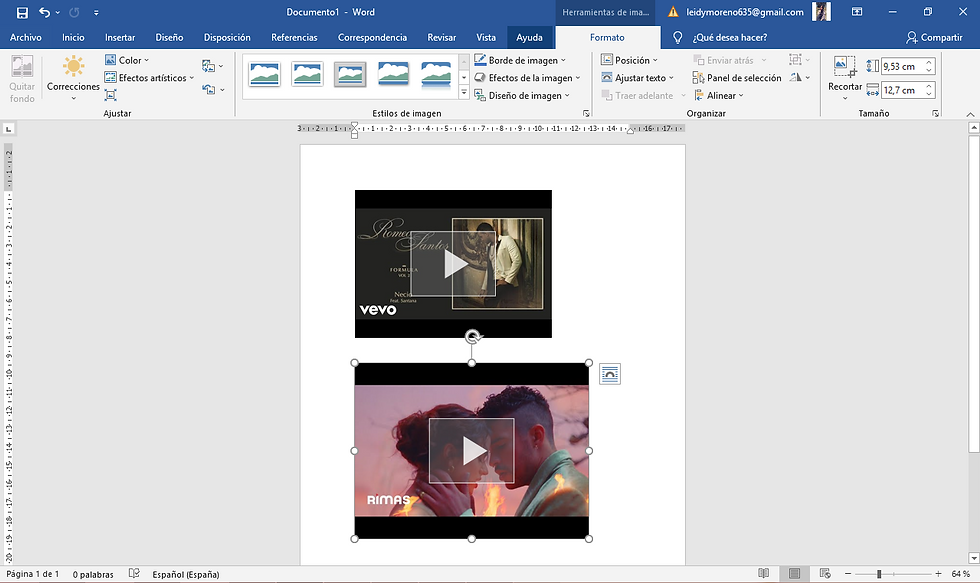Viewport: 980px width, 583px height.
Task: Click the play button on Vevo video
Action: click(x=454, y=264)
